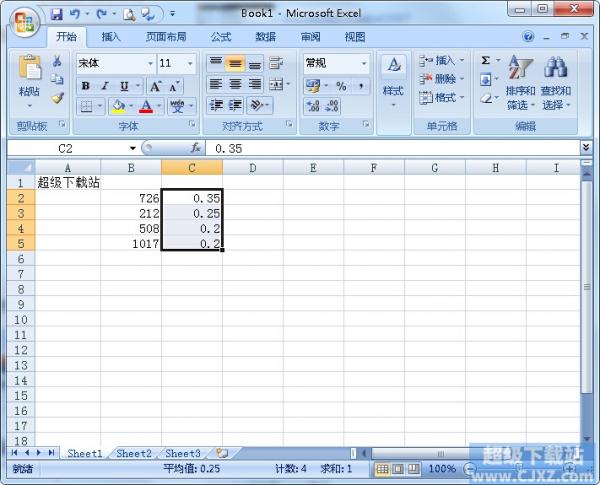The image size is (600, 485).
Task: Open the Sheet3 worksheet tab
Action: point(183,454)
